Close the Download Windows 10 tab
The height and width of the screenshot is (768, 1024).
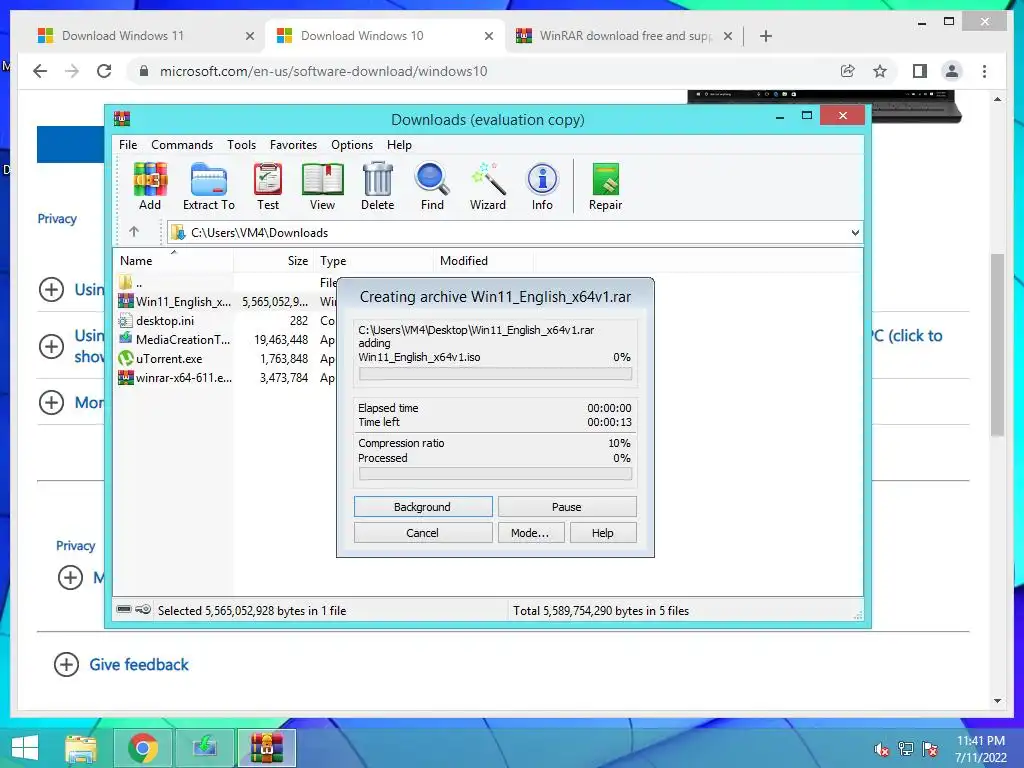pyautogui.click(x=488, y=36)
